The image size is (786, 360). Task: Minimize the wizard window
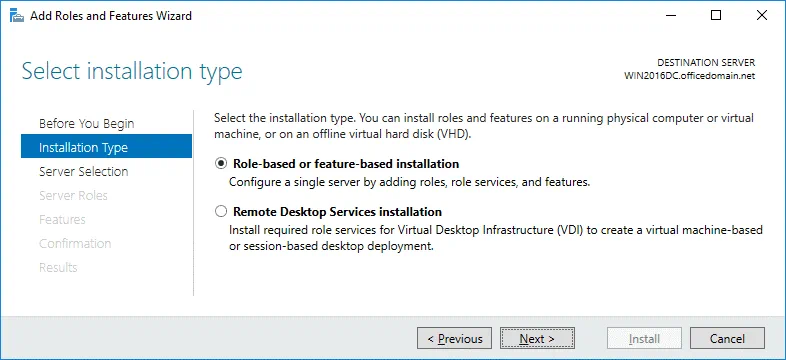tap(670, 16)
